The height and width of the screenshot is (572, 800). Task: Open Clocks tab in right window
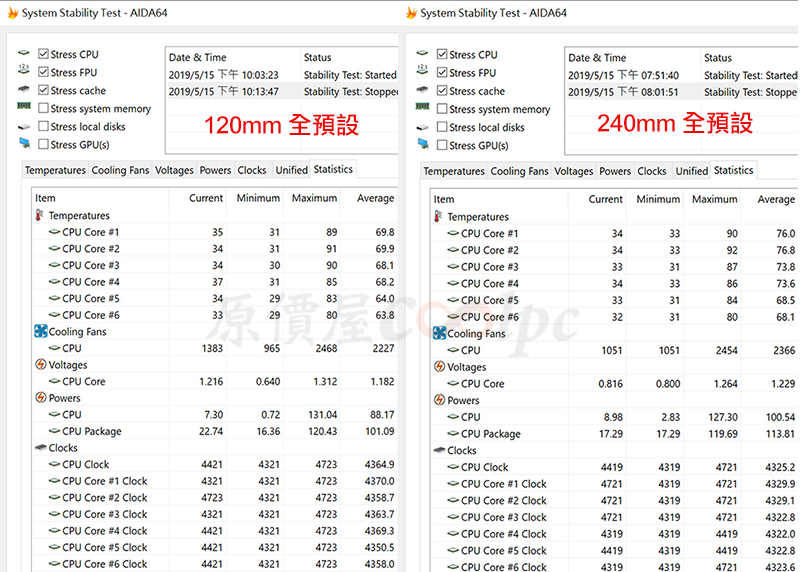tap(652, 171)
